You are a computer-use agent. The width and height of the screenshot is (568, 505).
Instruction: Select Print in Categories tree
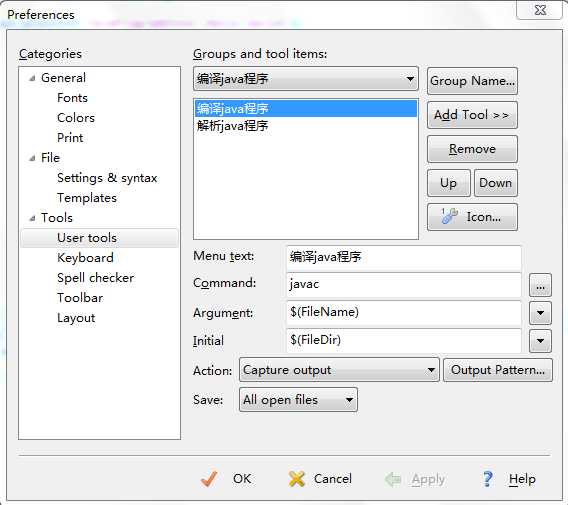pyautogui.click(x=70, y=138)
